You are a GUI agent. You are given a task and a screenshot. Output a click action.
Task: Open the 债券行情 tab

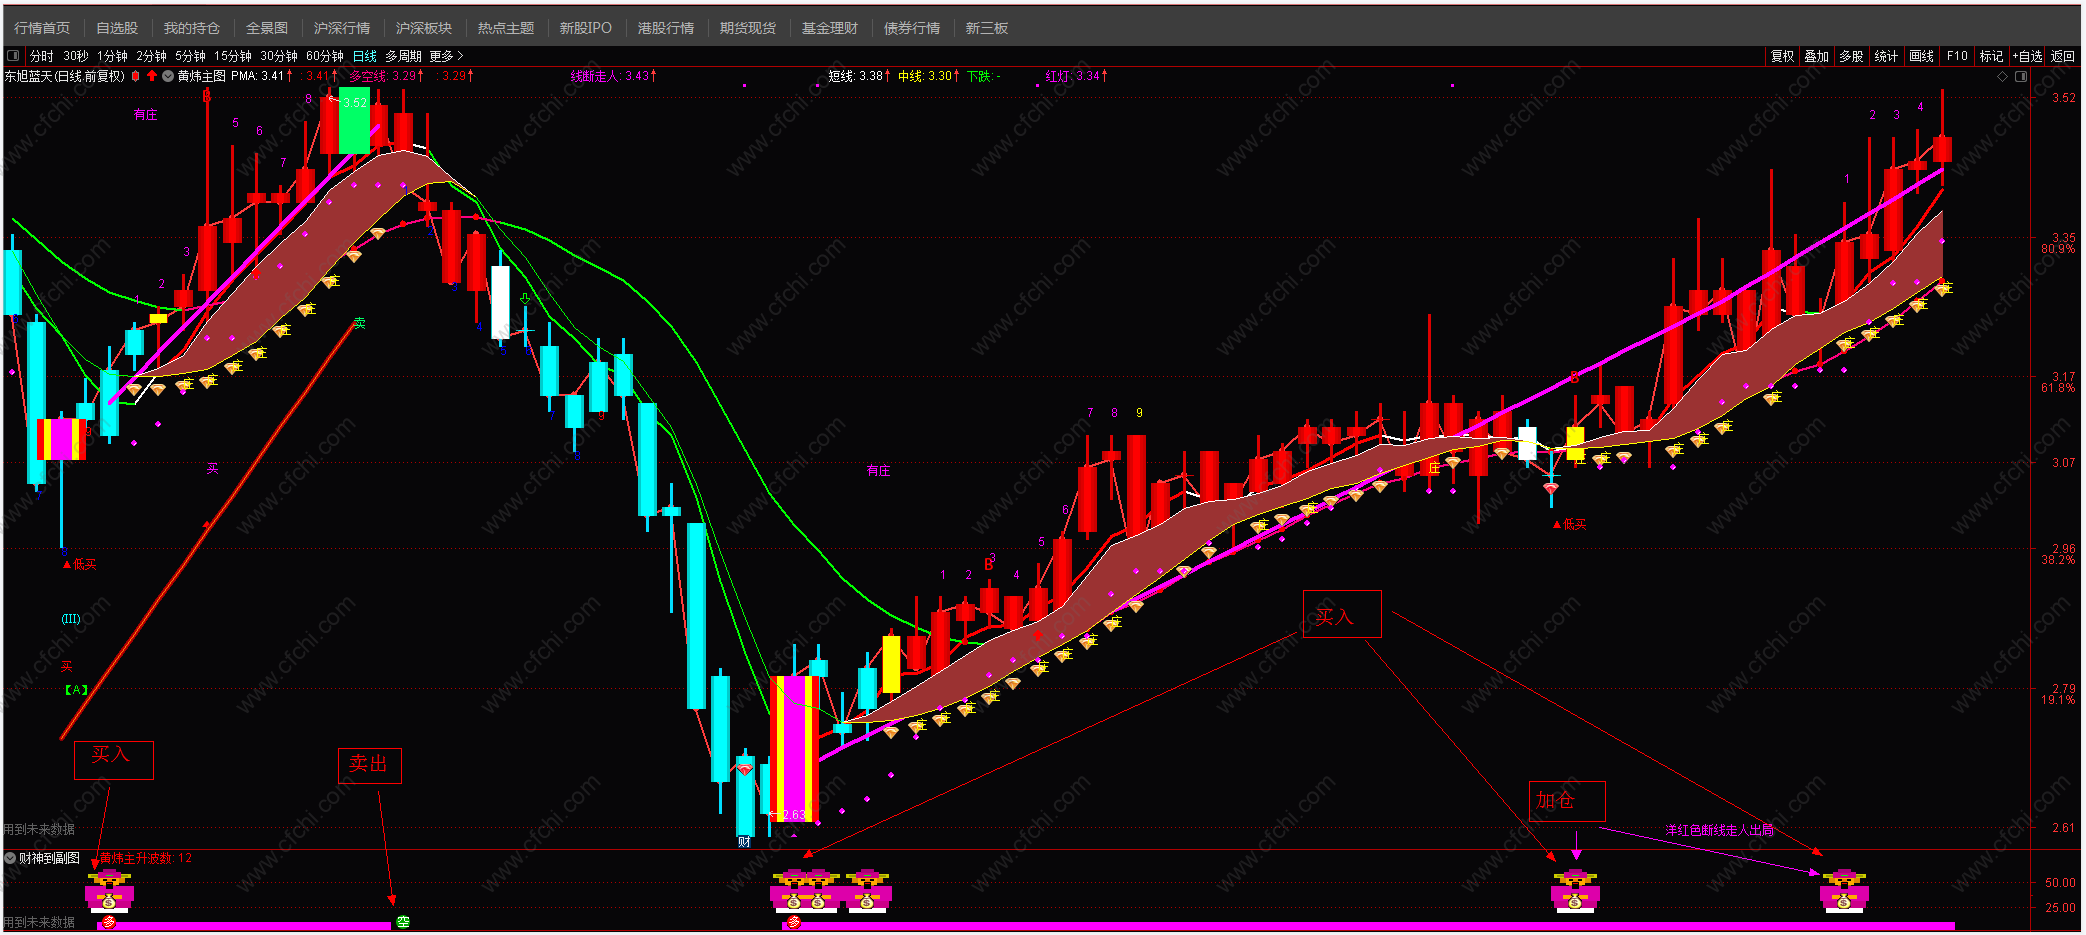click(x=912, y=28)
